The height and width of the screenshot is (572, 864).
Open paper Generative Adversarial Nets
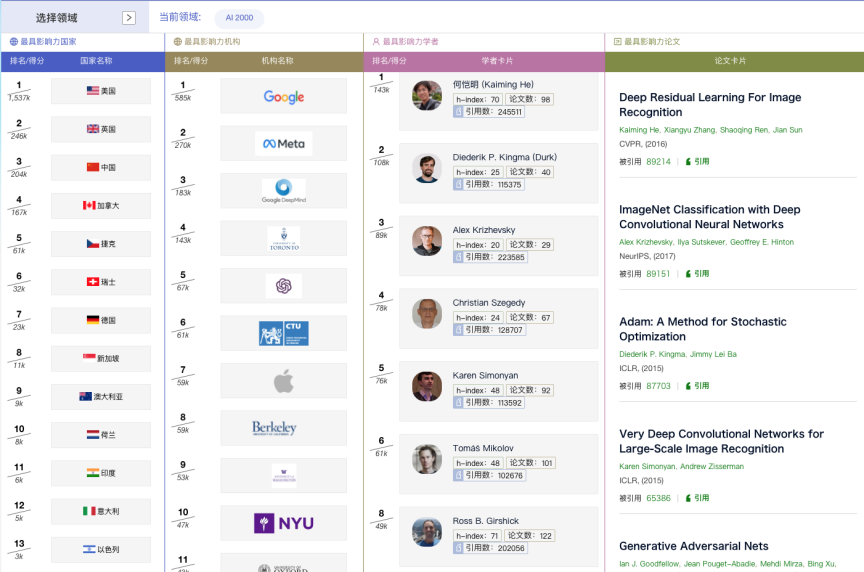click(693, 546)
